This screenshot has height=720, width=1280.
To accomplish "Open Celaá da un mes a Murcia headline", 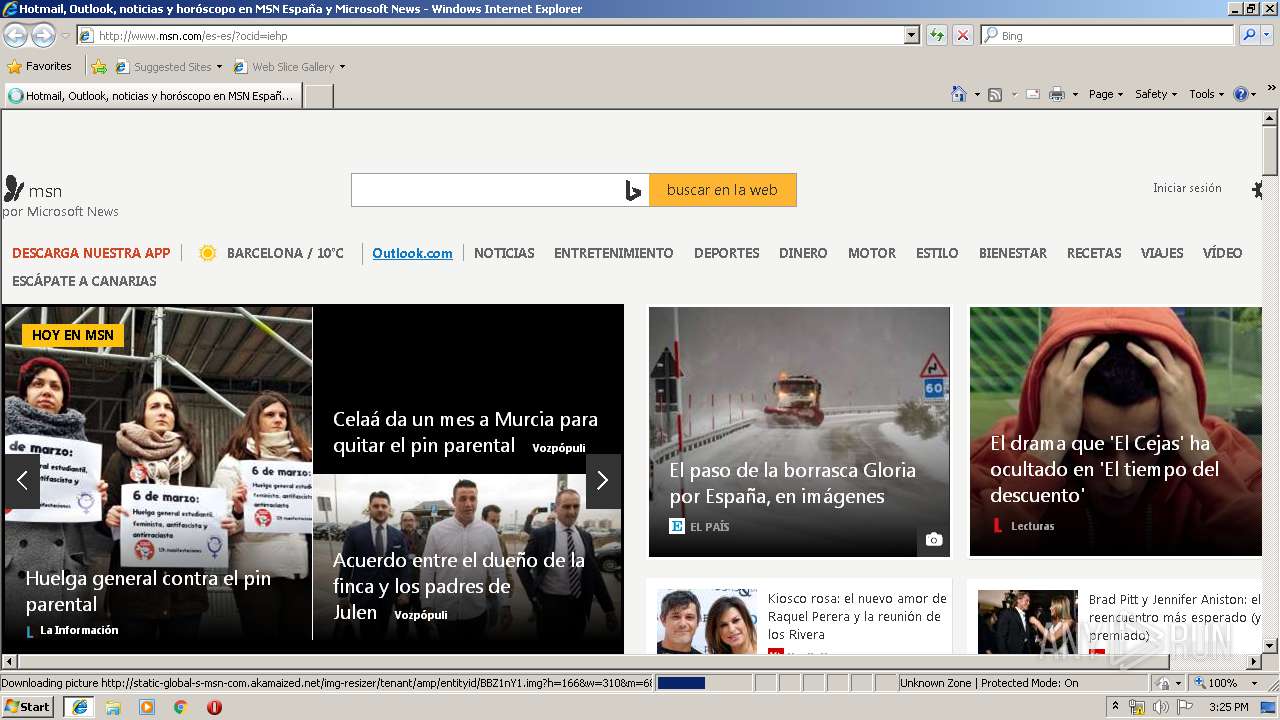I will click(x=465, y=432).
